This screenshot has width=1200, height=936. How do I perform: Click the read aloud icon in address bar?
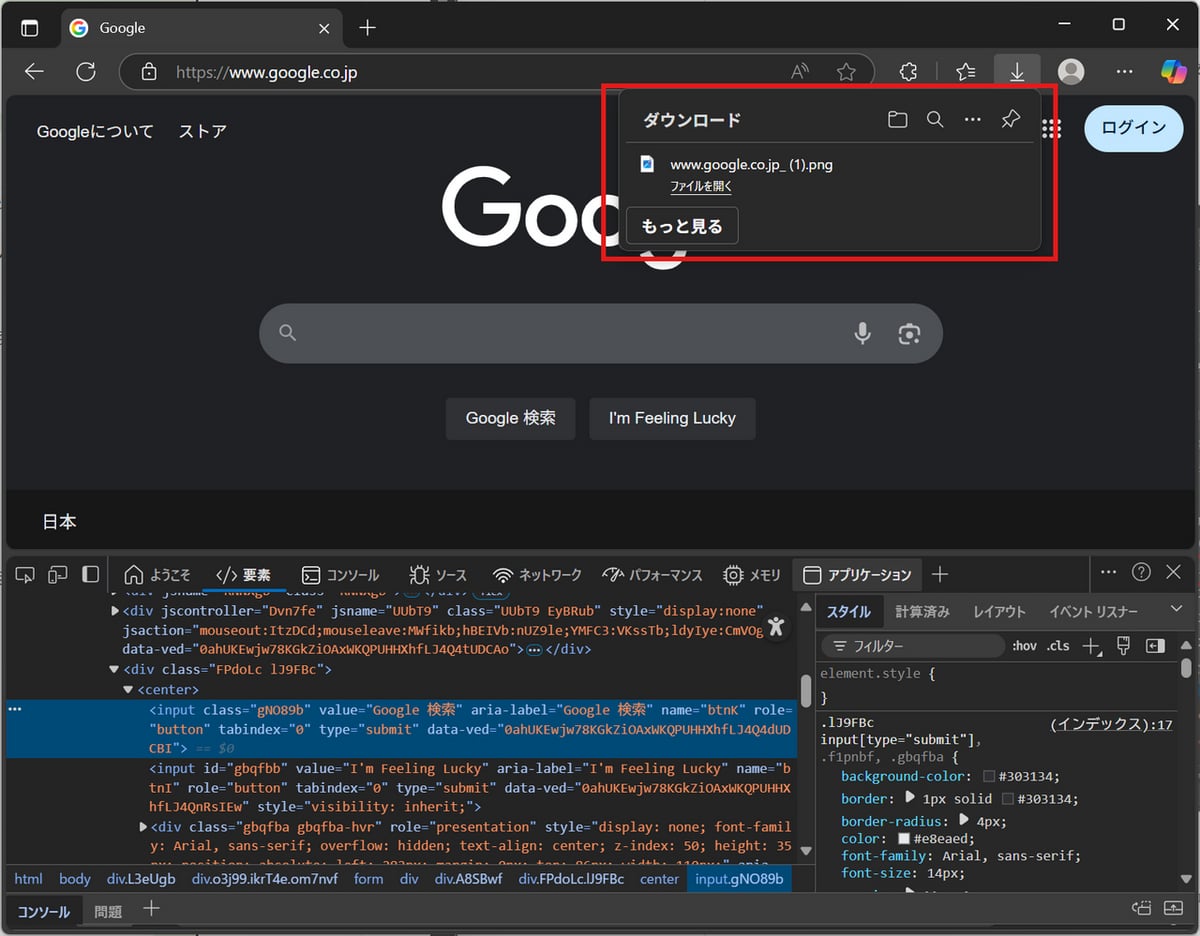point(800,72)
